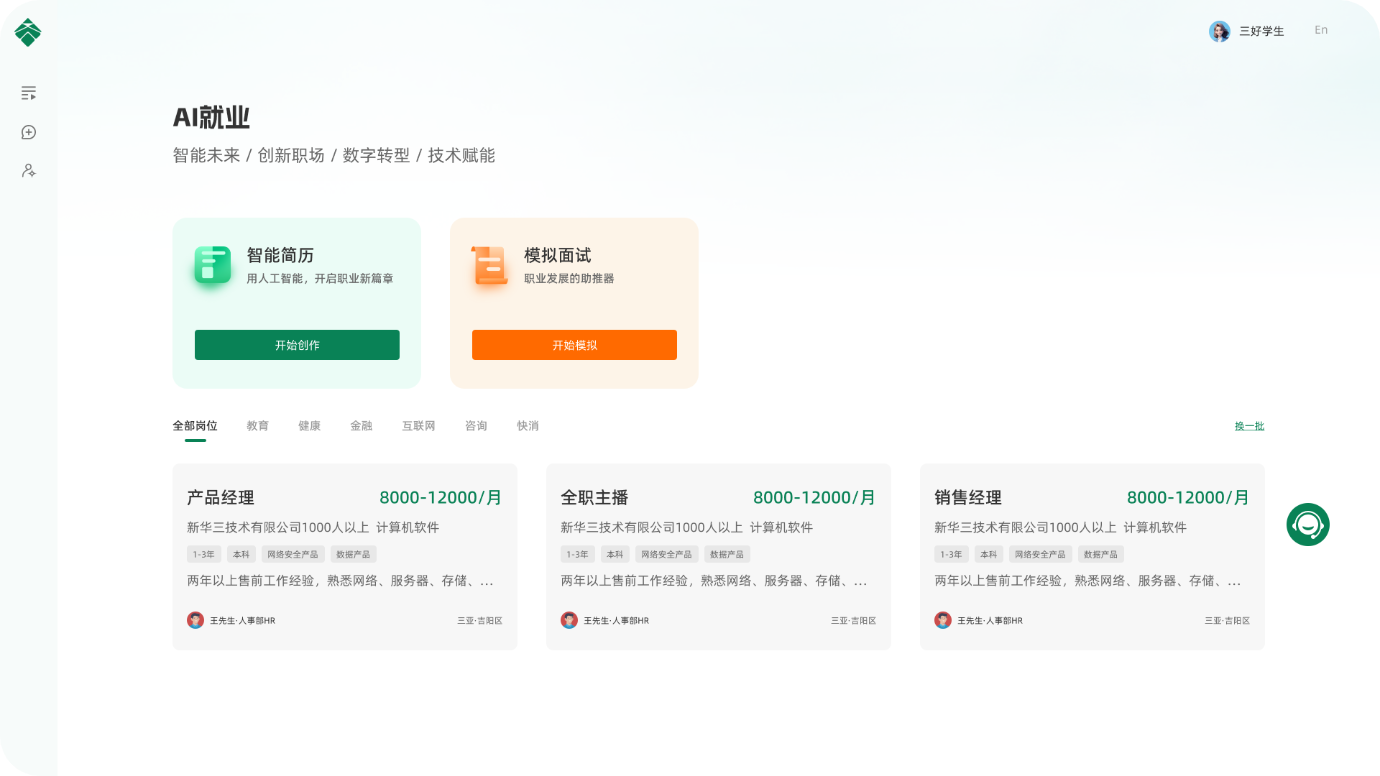Click the green customer service headset icon
The image size is (1380, 776).
pos(1307,524)
